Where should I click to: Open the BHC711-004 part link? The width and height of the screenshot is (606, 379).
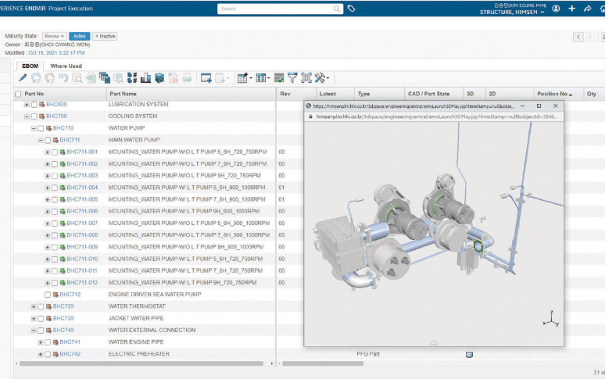click(x=82, y=187)
